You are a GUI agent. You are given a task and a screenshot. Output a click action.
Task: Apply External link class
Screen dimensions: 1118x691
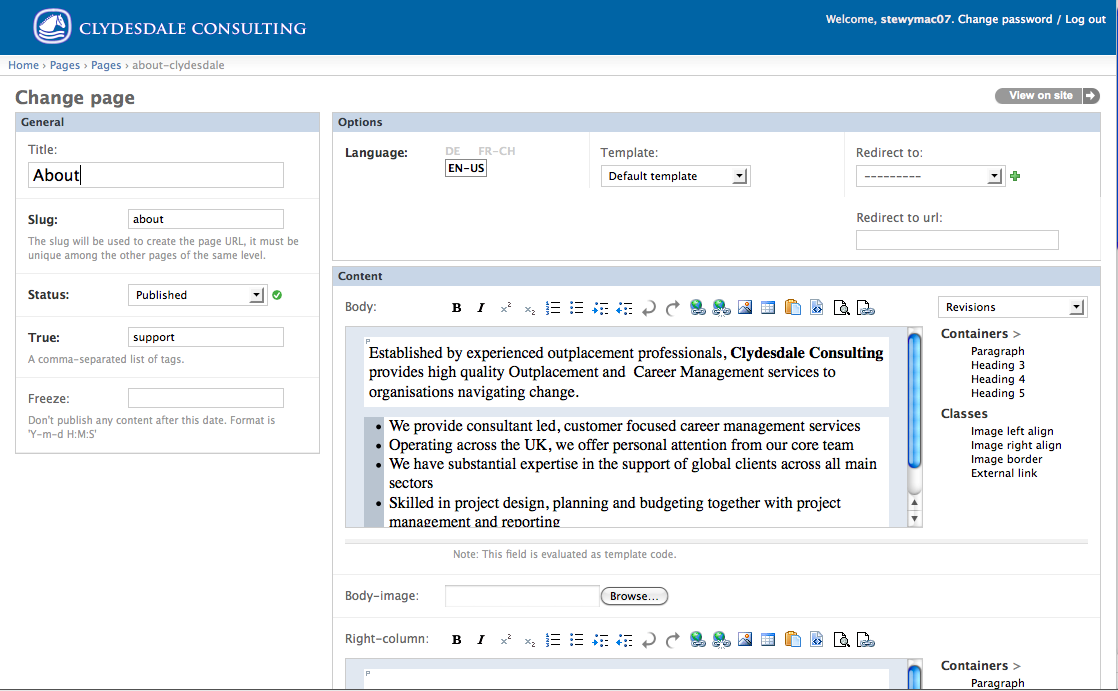coord(1004,473)
